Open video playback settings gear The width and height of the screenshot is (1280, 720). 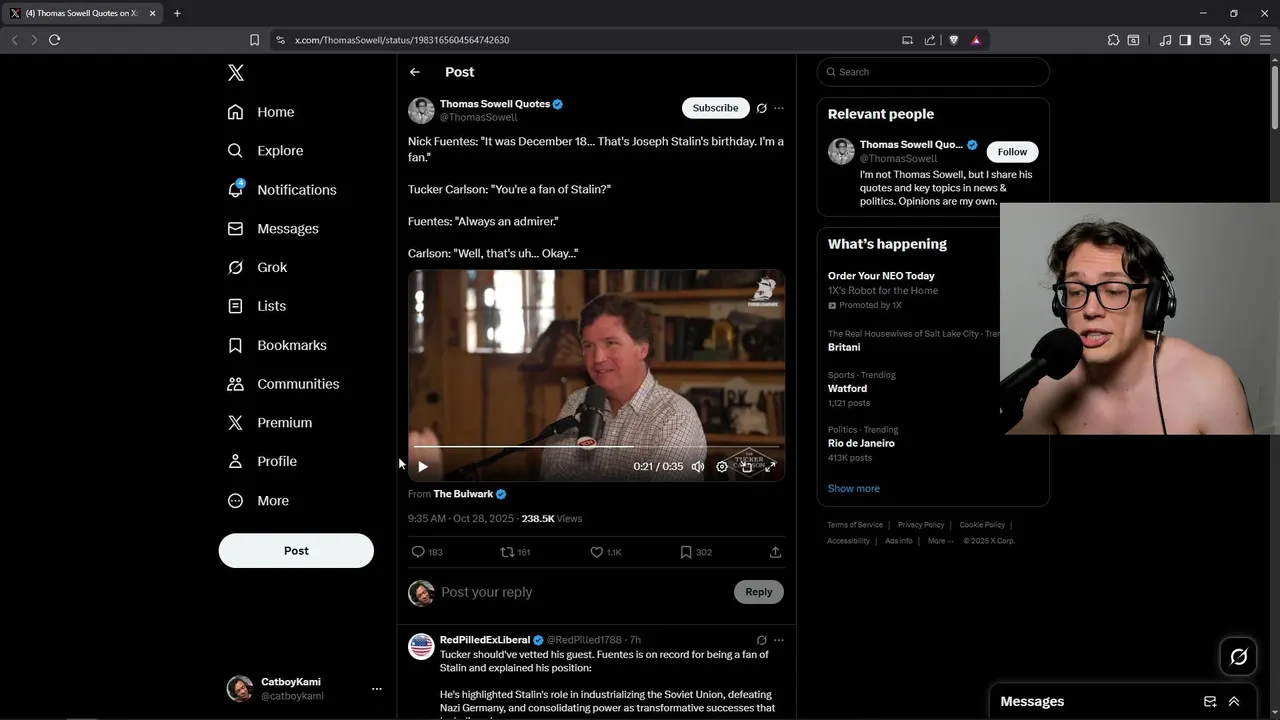[722, 466]
